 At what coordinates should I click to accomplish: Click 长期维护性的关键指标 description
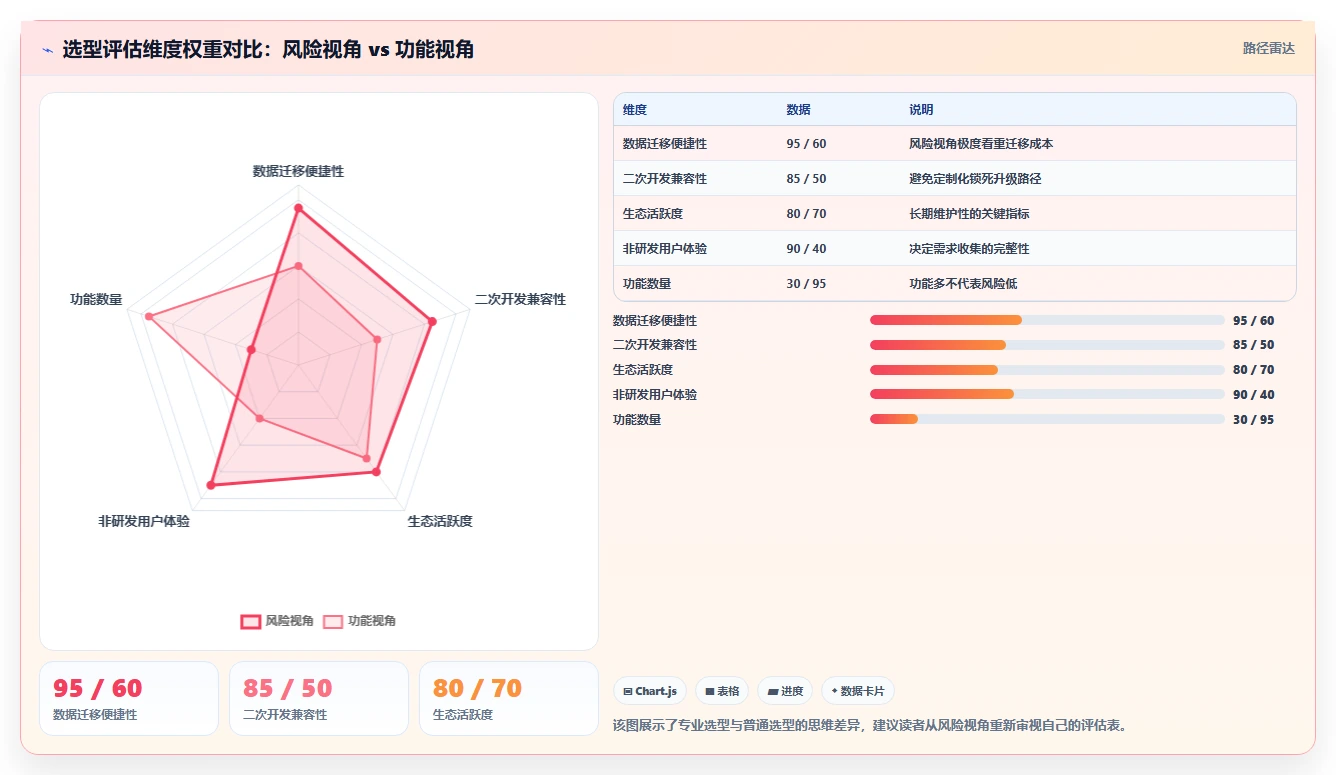point(969,214)
